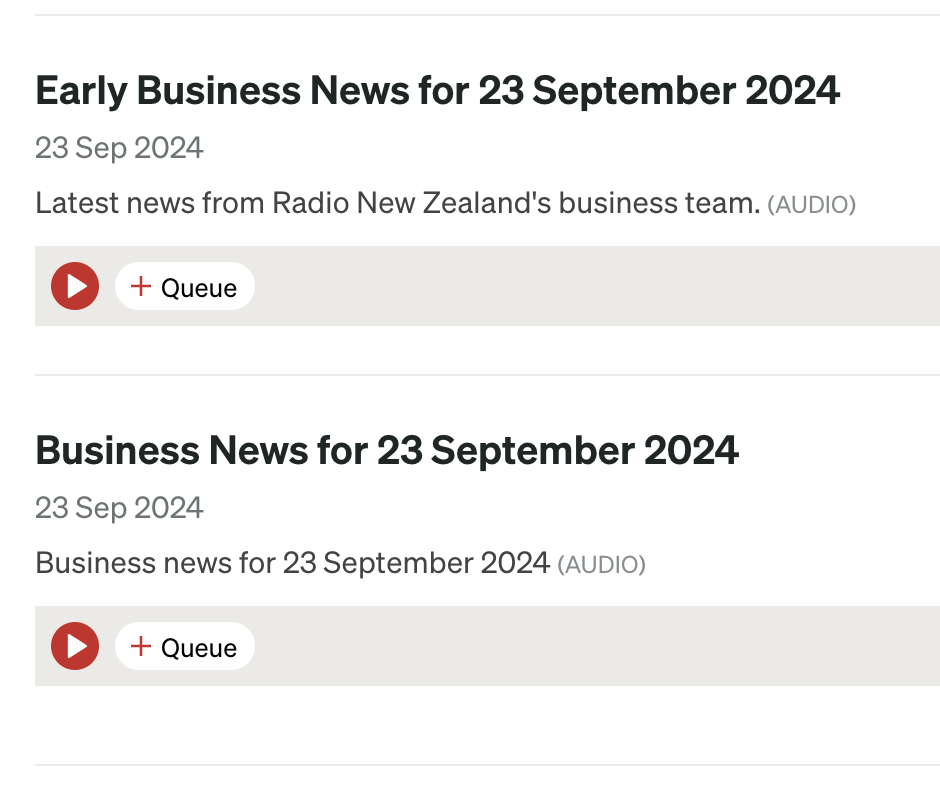Click the audio player bar of Early Business News

600,286
